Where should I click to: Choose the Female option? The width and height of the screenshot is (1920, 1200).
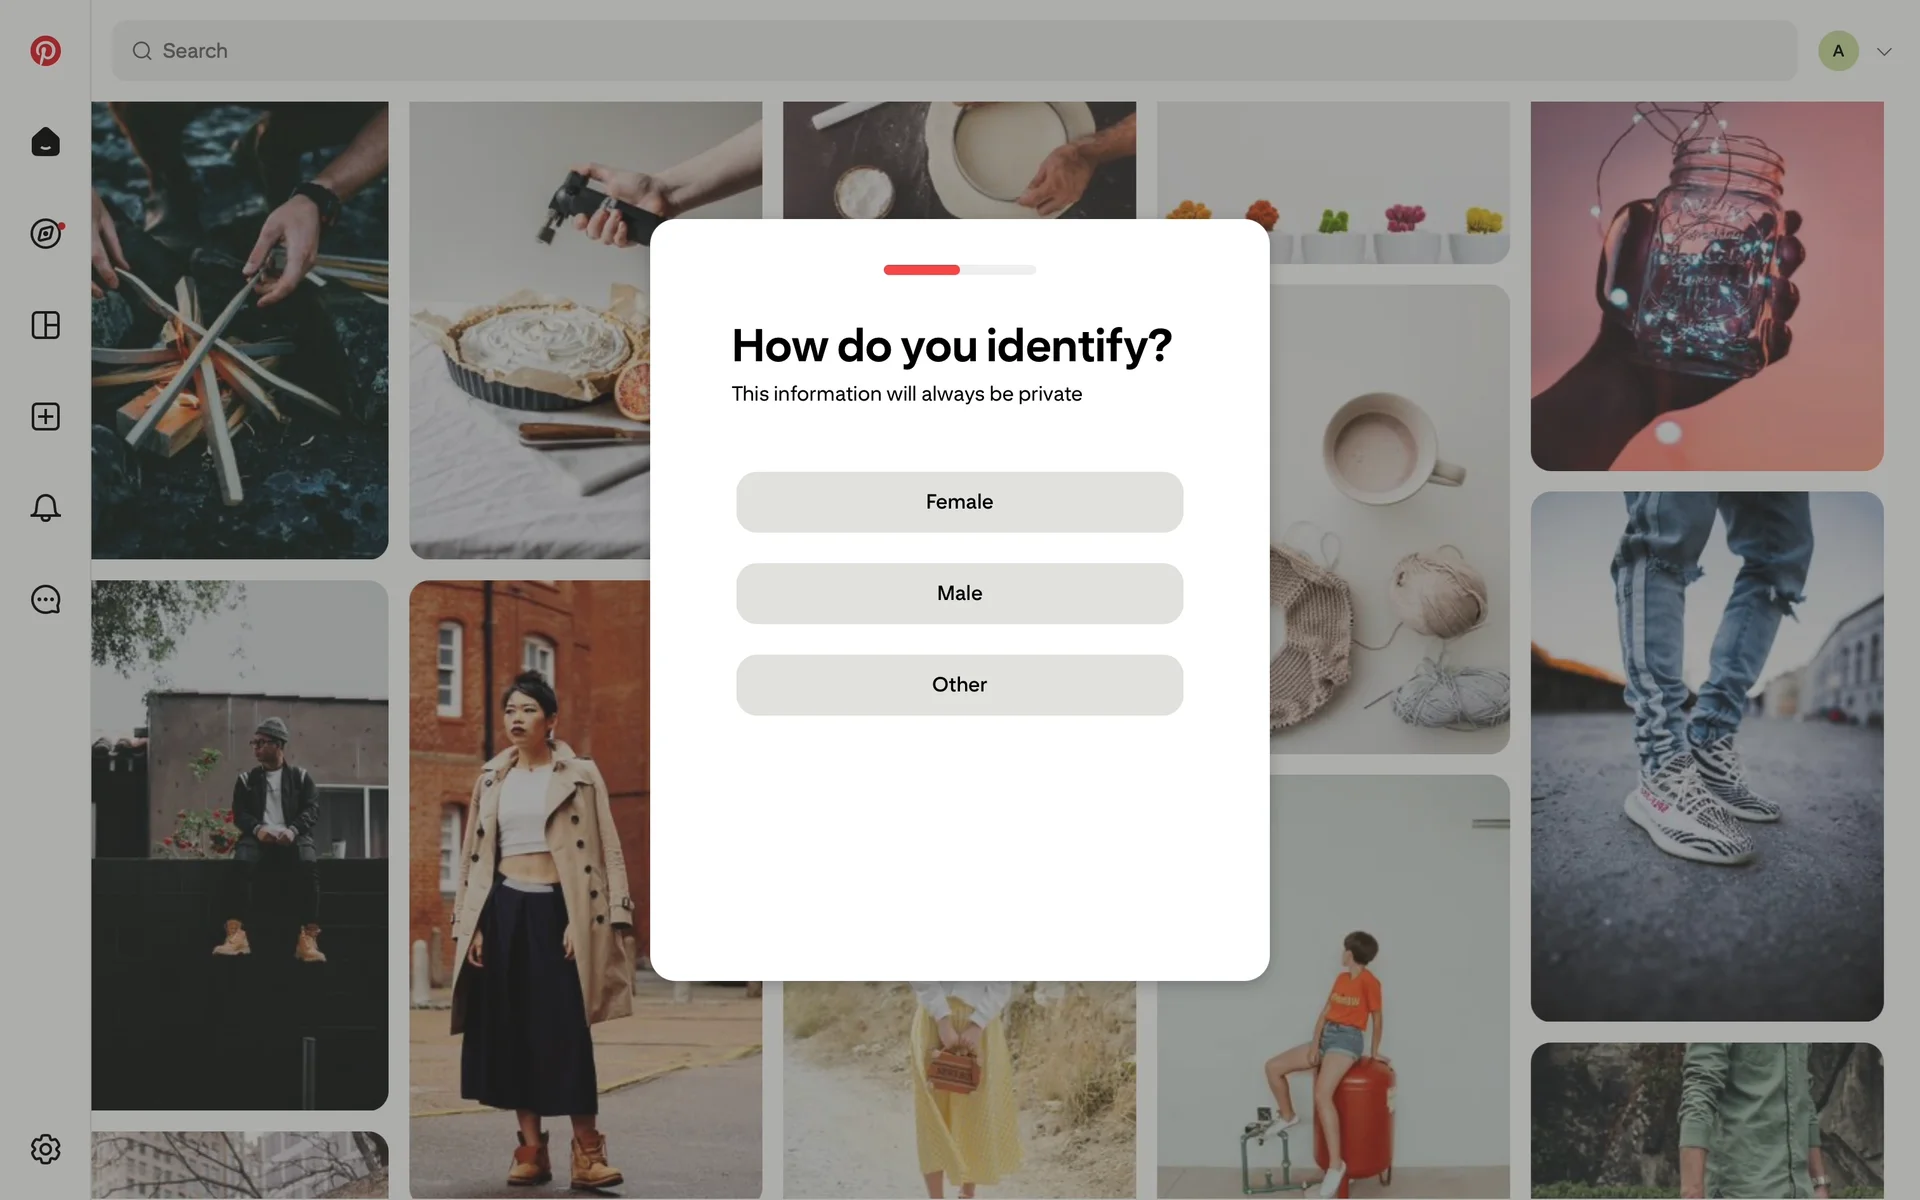click(959, 502)
